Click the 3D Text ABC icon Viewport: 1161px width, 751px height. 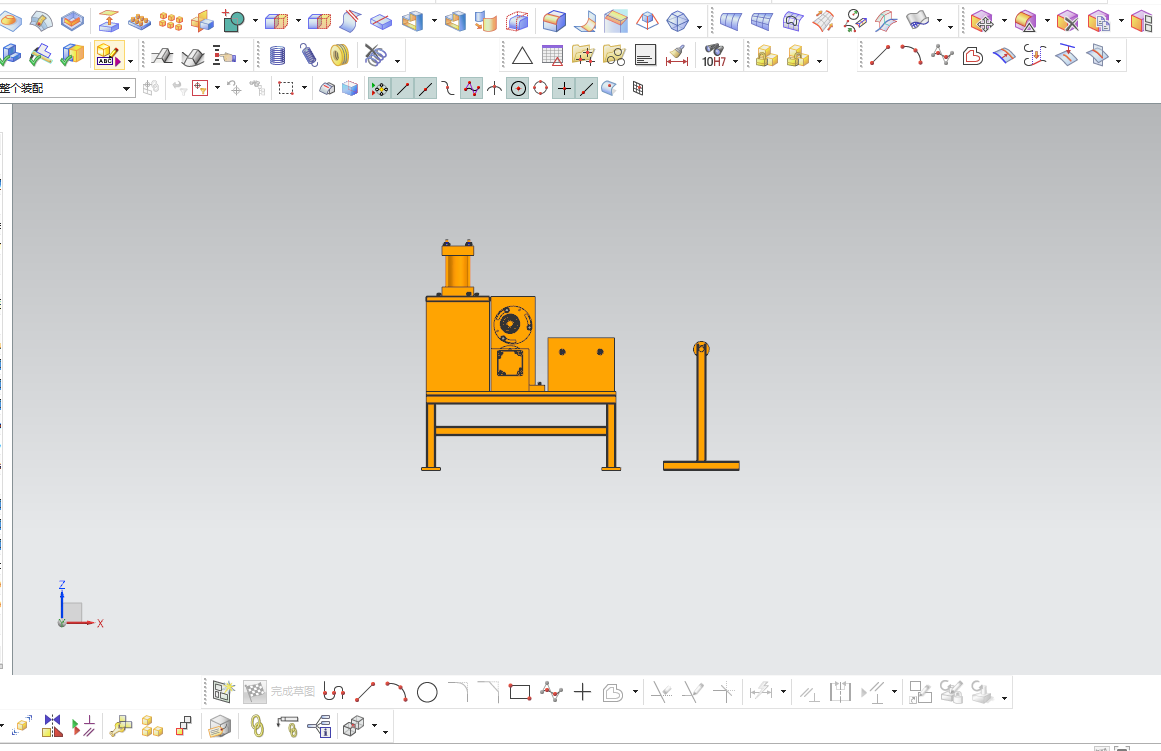[x=108, y=56]
